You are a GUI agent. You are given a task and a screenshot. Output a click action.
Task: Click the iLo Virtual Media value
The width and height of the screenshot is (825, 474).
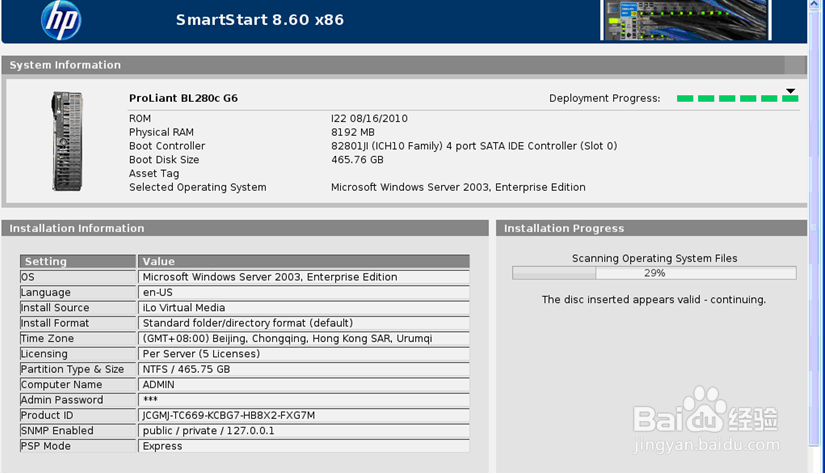point(304,308)
